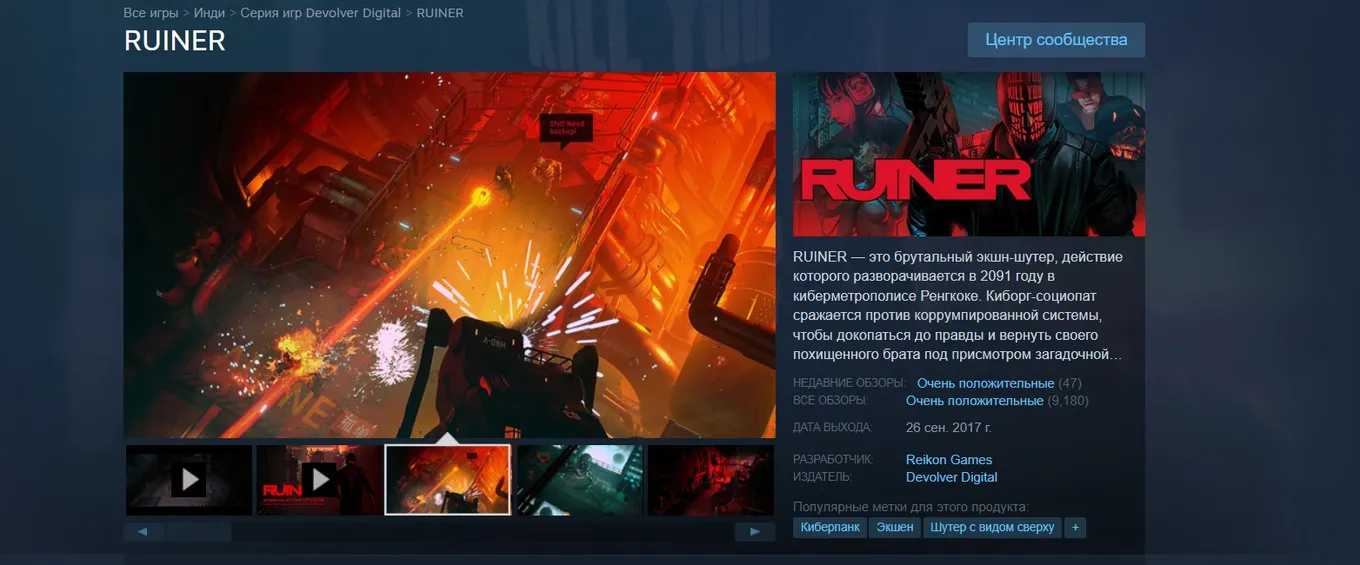The height and width of the screenshot is (565, 1360).
Task: Open the Центр сообщества community hub
Action: point(1056,40)
